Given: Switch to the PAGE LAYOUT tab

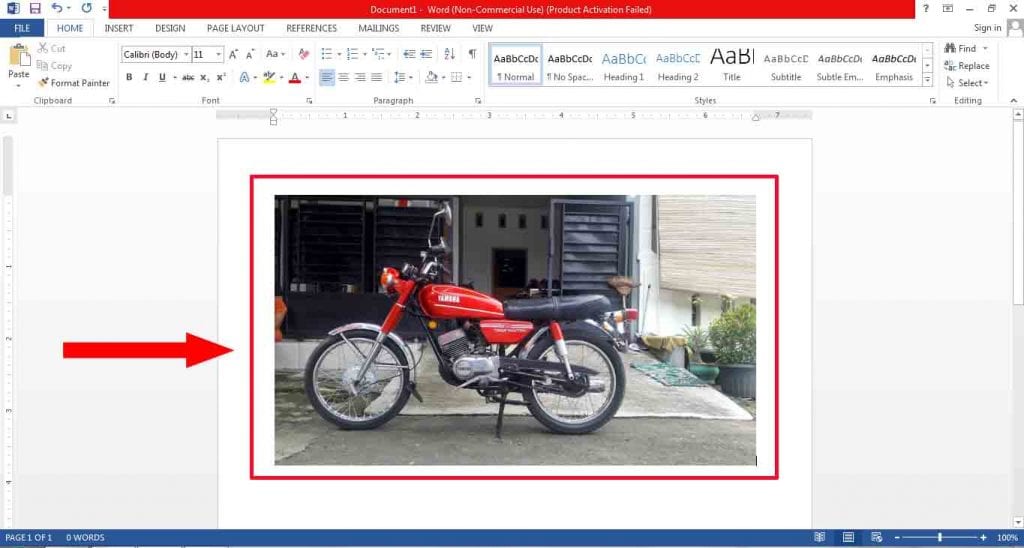Looking at the screenshot, I should pos(235,28).
